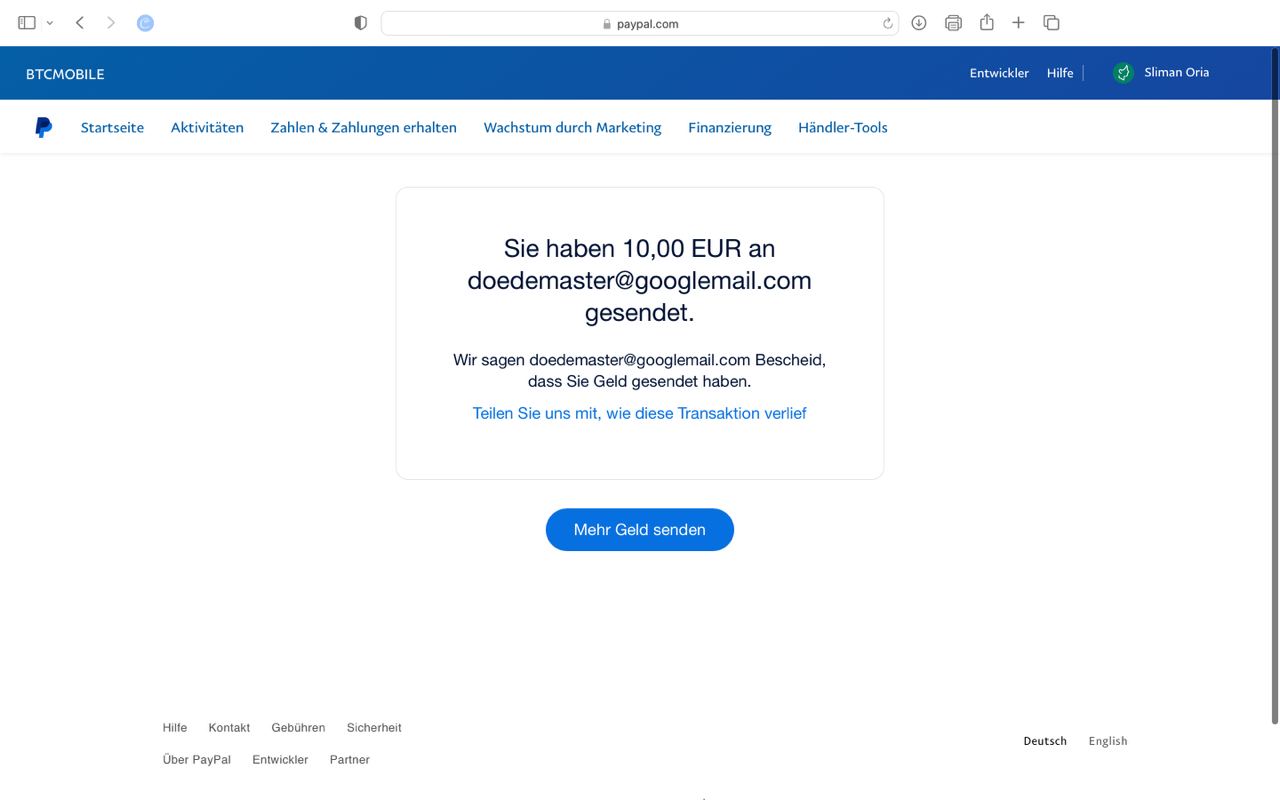The image size is (1280, 800).
Task: Expand the sidebar dropdown chevron
Action: pyautogui.click(x=50, y=23)
